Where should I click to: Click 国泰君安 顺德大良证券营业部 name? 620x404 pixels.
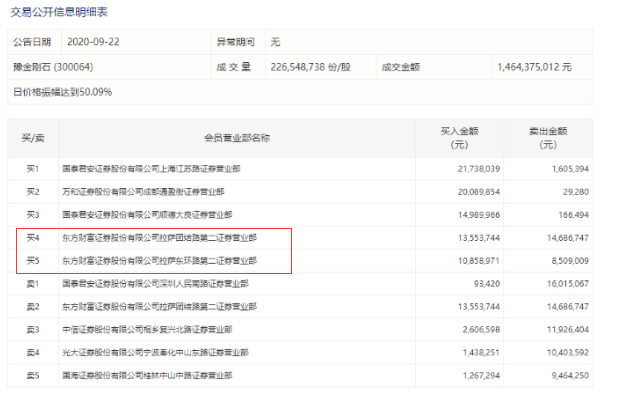click(147, 215)
